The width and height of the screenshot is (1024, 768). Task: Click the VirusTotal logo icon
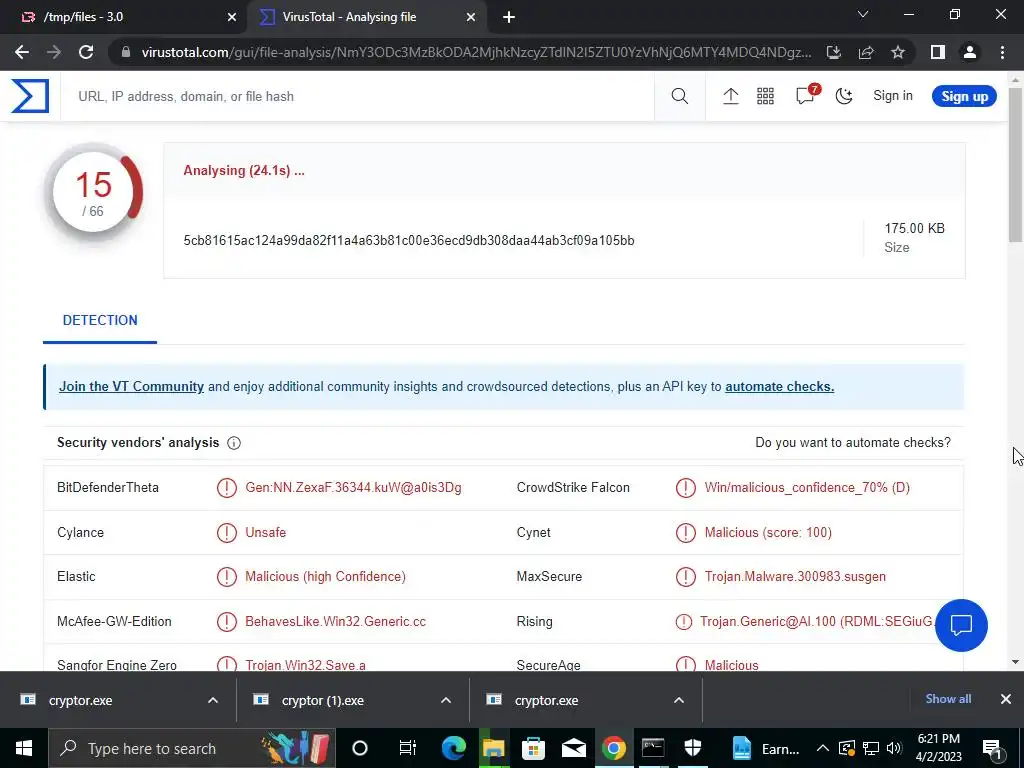30,96
